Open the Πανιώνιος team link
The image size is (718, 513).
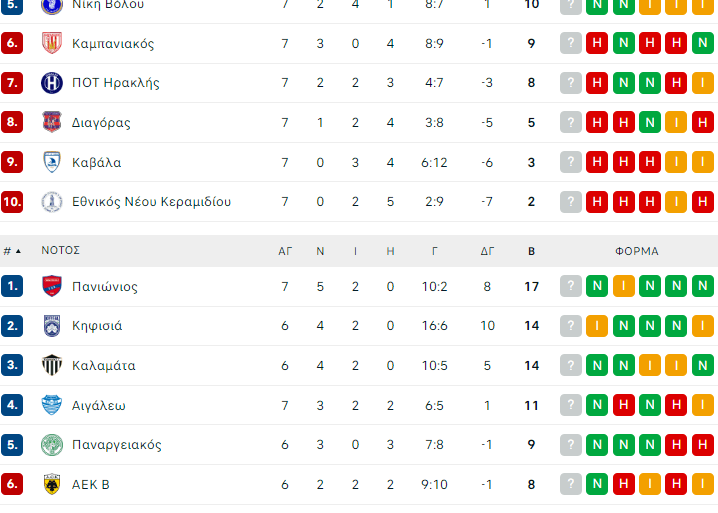[x=105, y=287]
